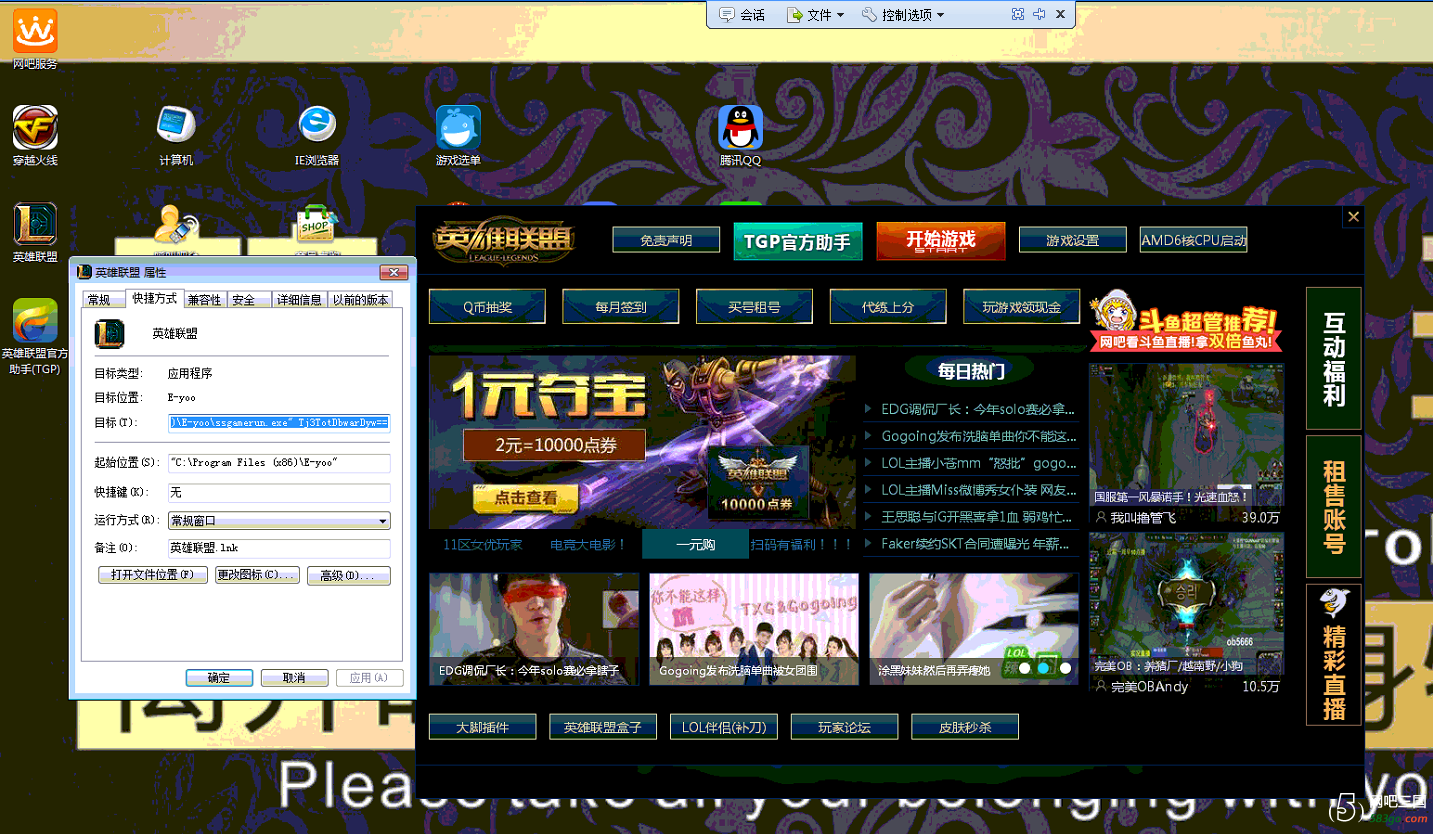The image size is (1433, 834).
Task: Switch to the 兼容性 tab
Action: [204, 300]
